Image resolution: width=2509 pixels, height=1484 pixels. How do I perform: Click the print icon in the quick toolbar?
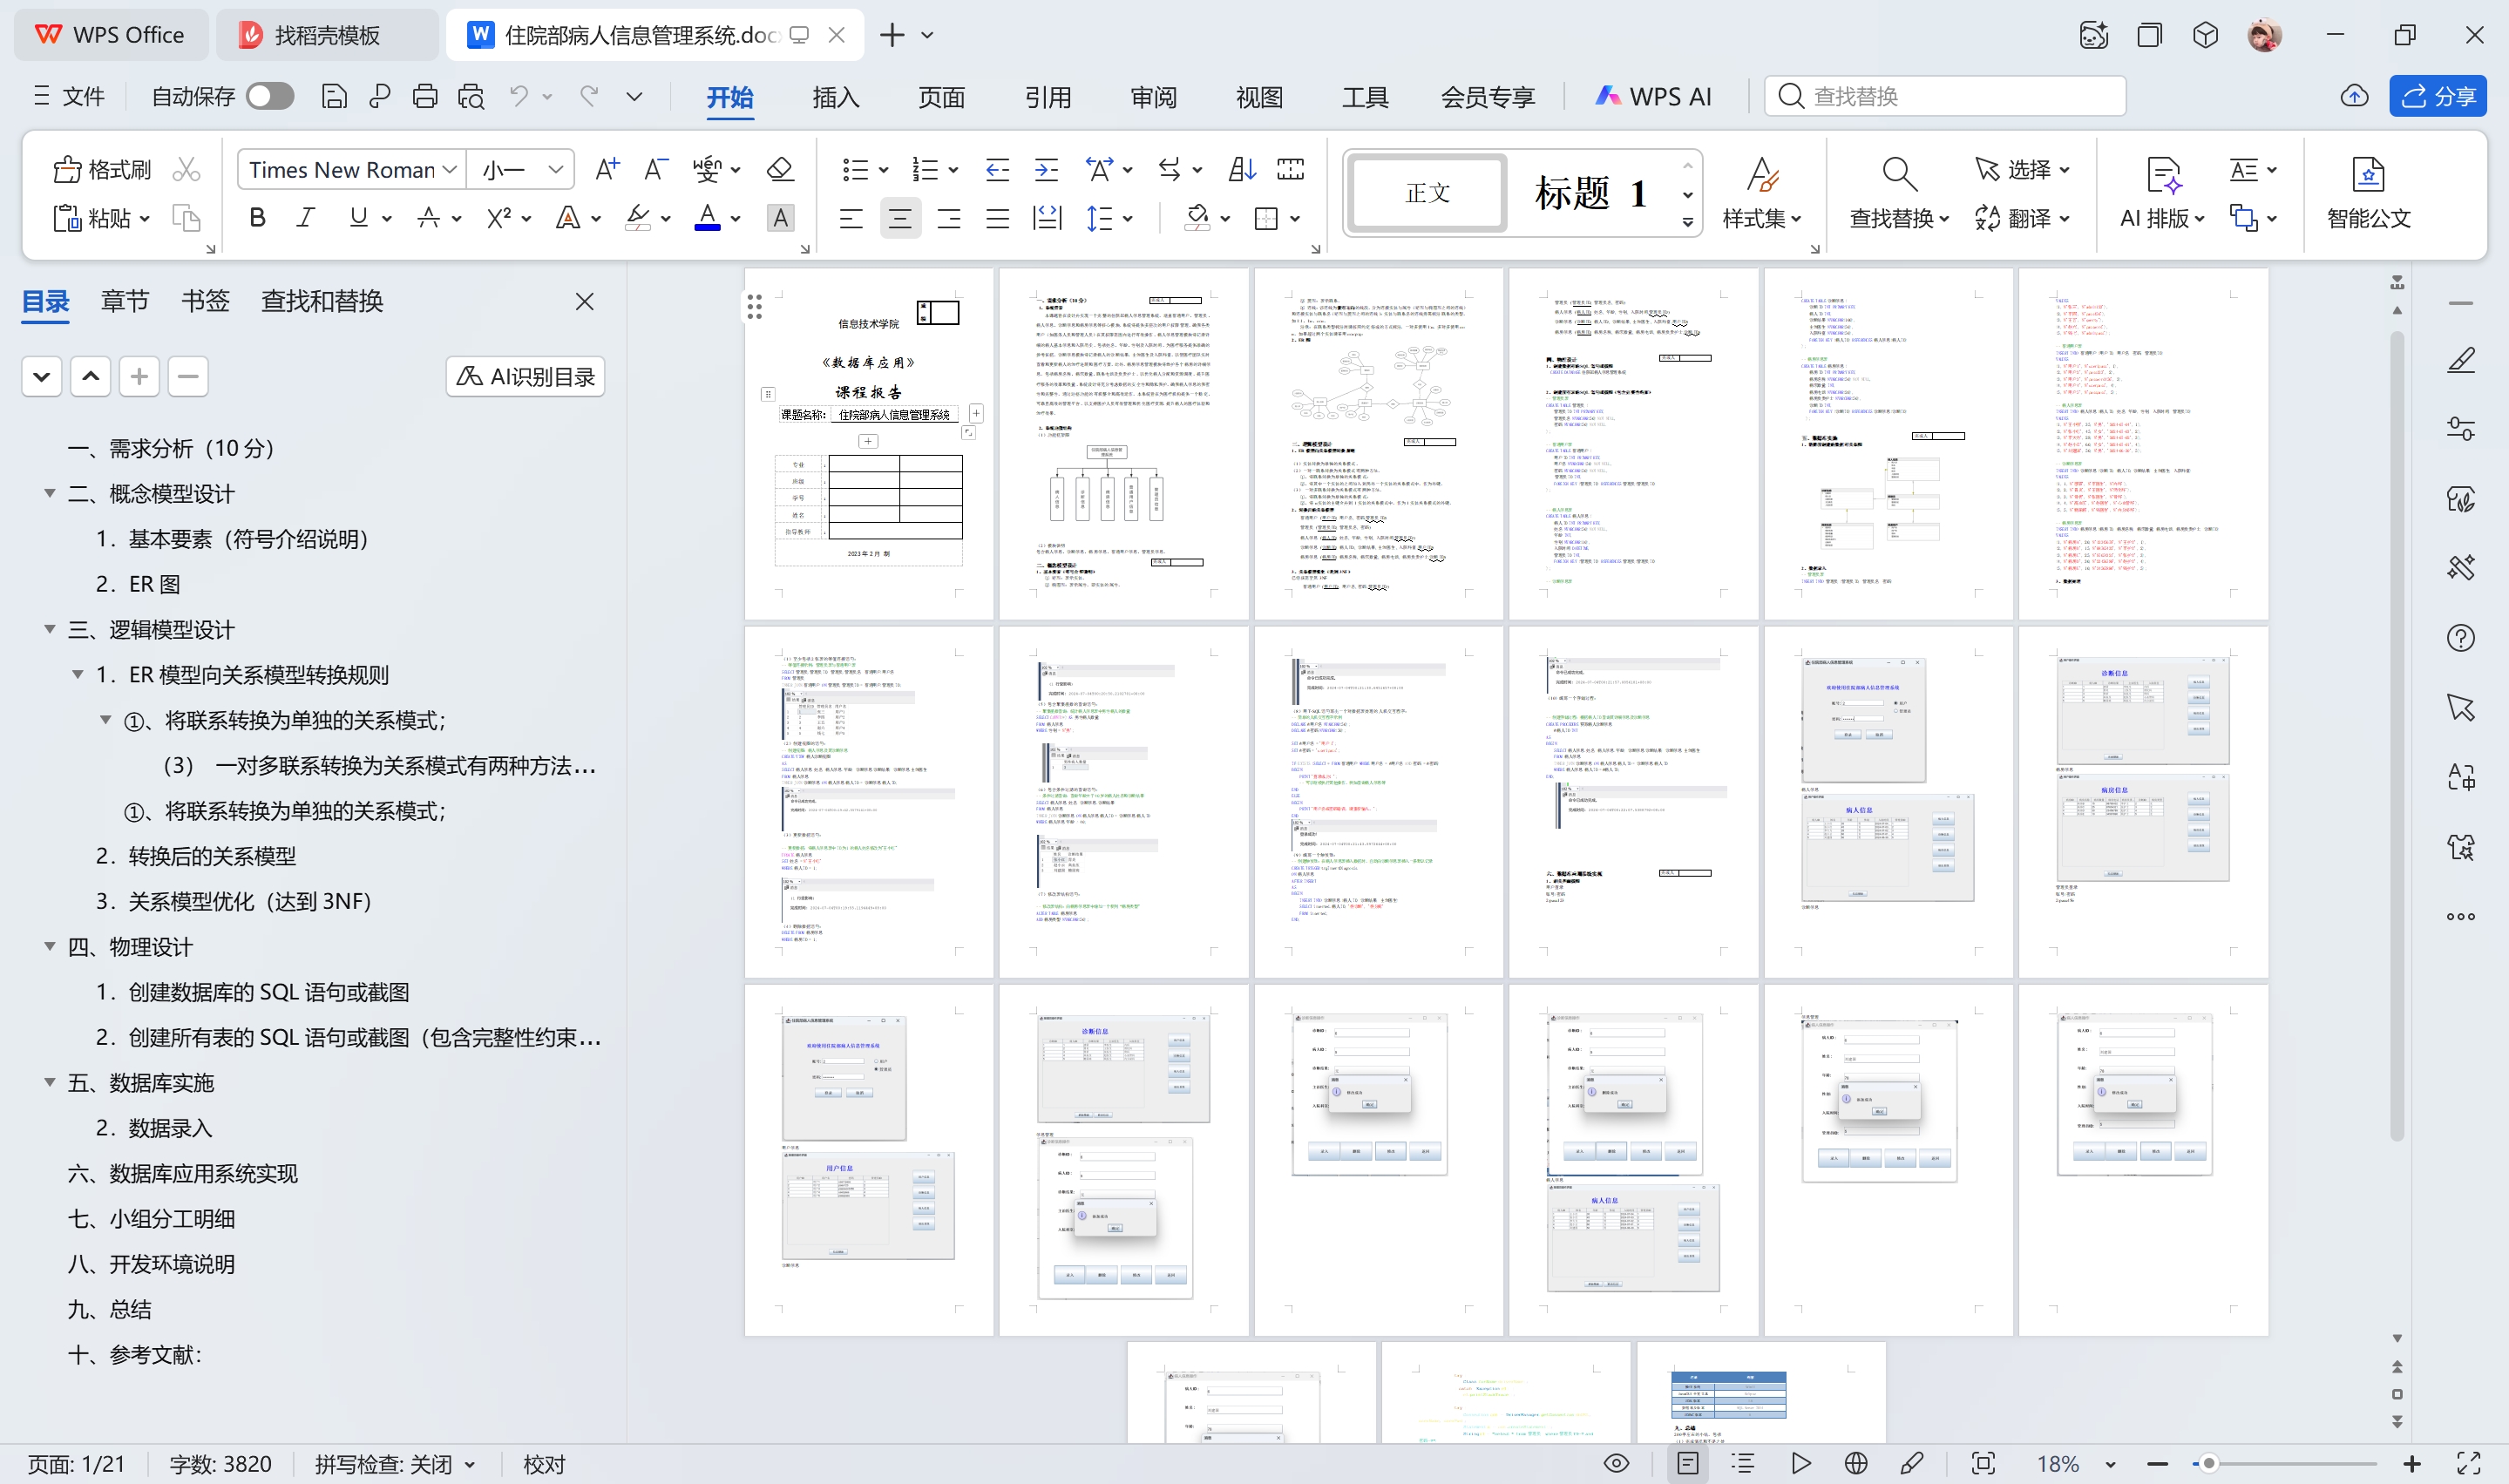point(425,96)
